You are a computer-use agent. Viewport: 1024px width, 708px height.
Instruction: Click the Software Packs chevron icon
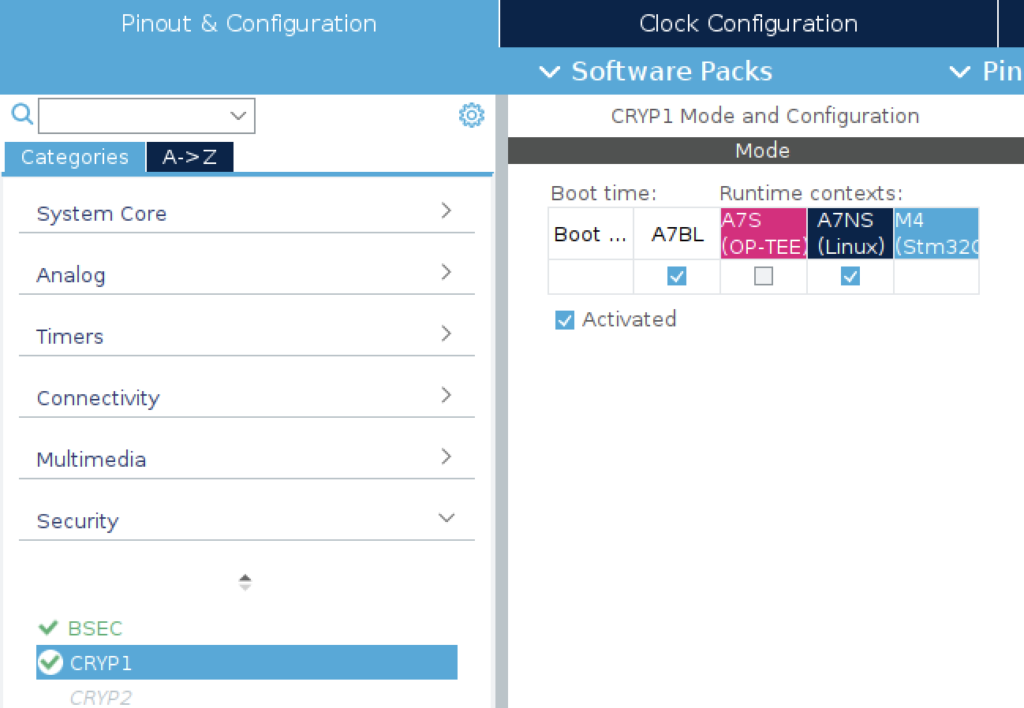pyautogui.click(x=550, y=72)
